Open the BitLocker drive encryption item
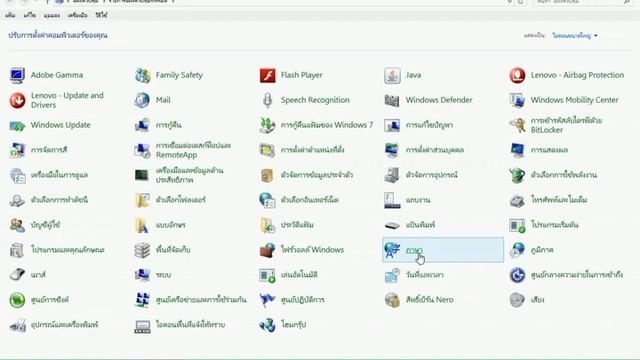640x360 pixels. 566,125
